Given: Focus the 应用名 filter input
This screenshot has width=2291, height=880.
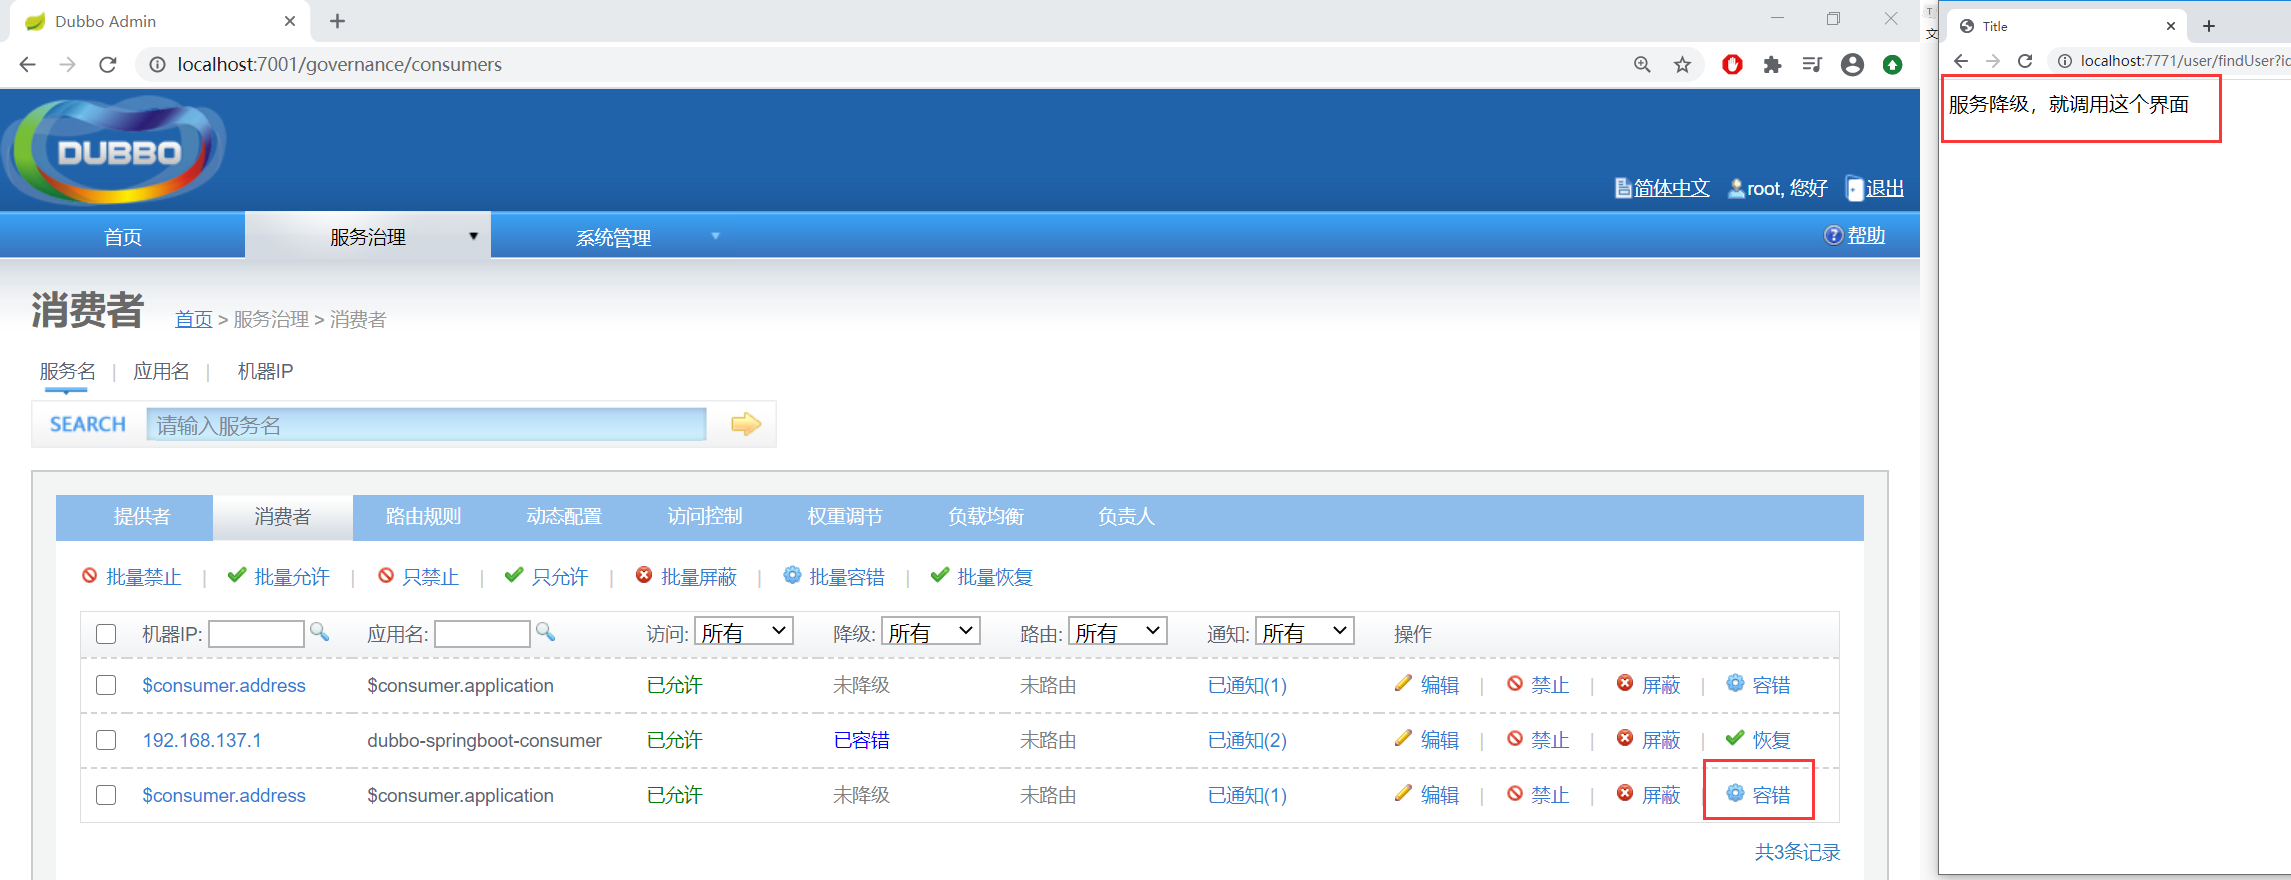Looking at the screenshot, I should point(482,633).
